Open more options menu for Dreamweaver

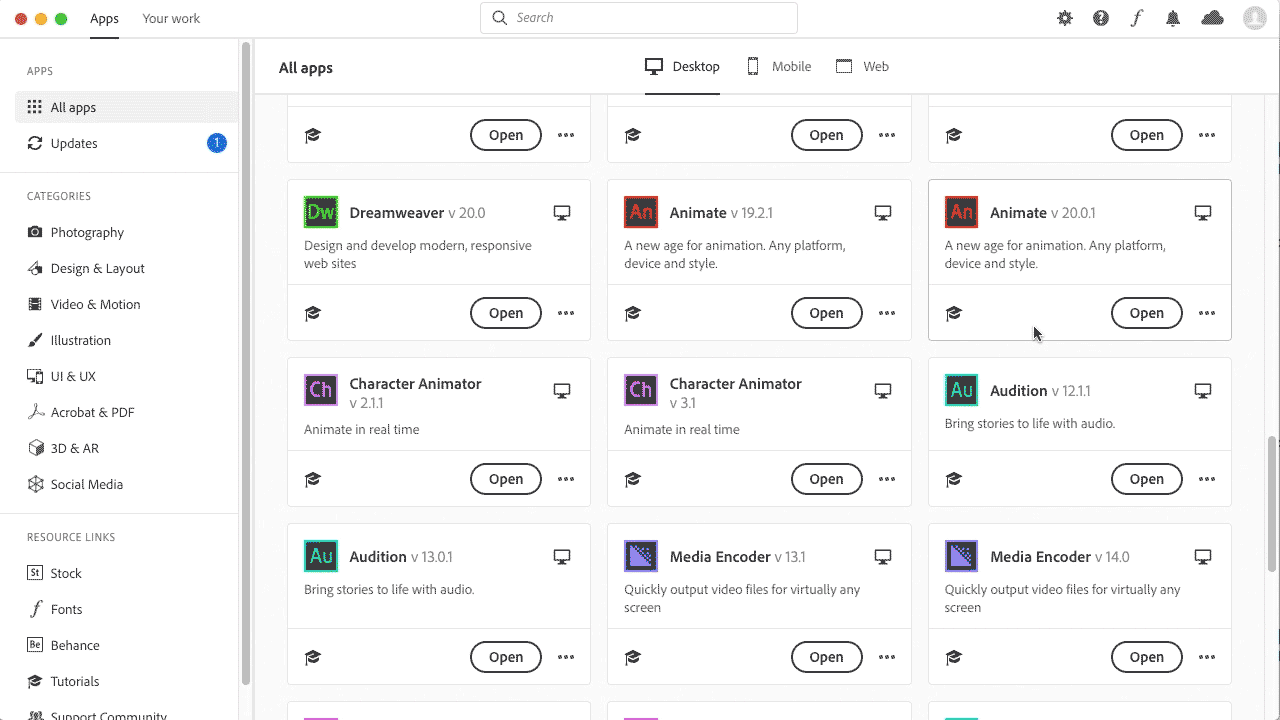[566, 313]
